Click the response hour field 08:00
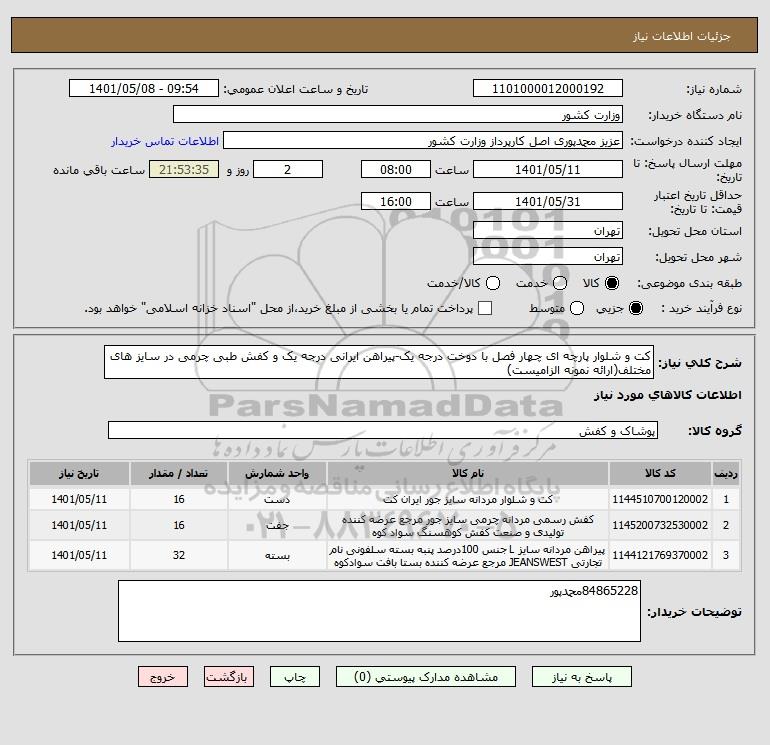 pyautogui.click(x=396, y=169)
